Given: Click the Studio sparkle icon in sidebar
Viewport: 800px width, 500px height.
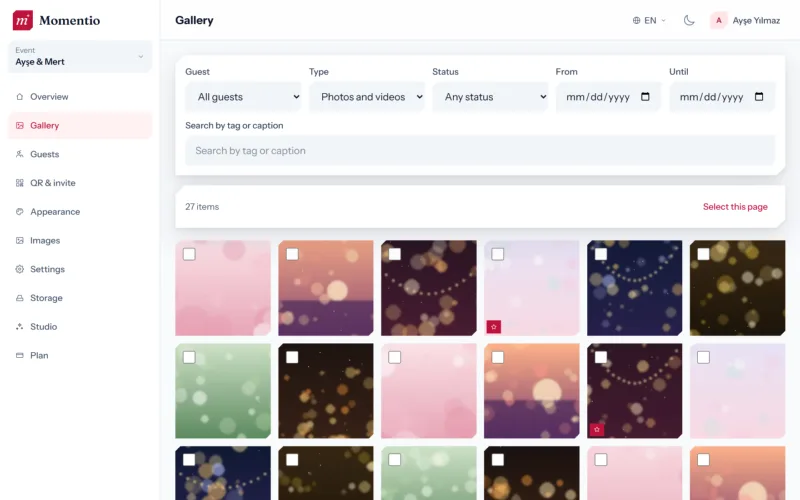Looking at the screenshot, I should [19, 327].
